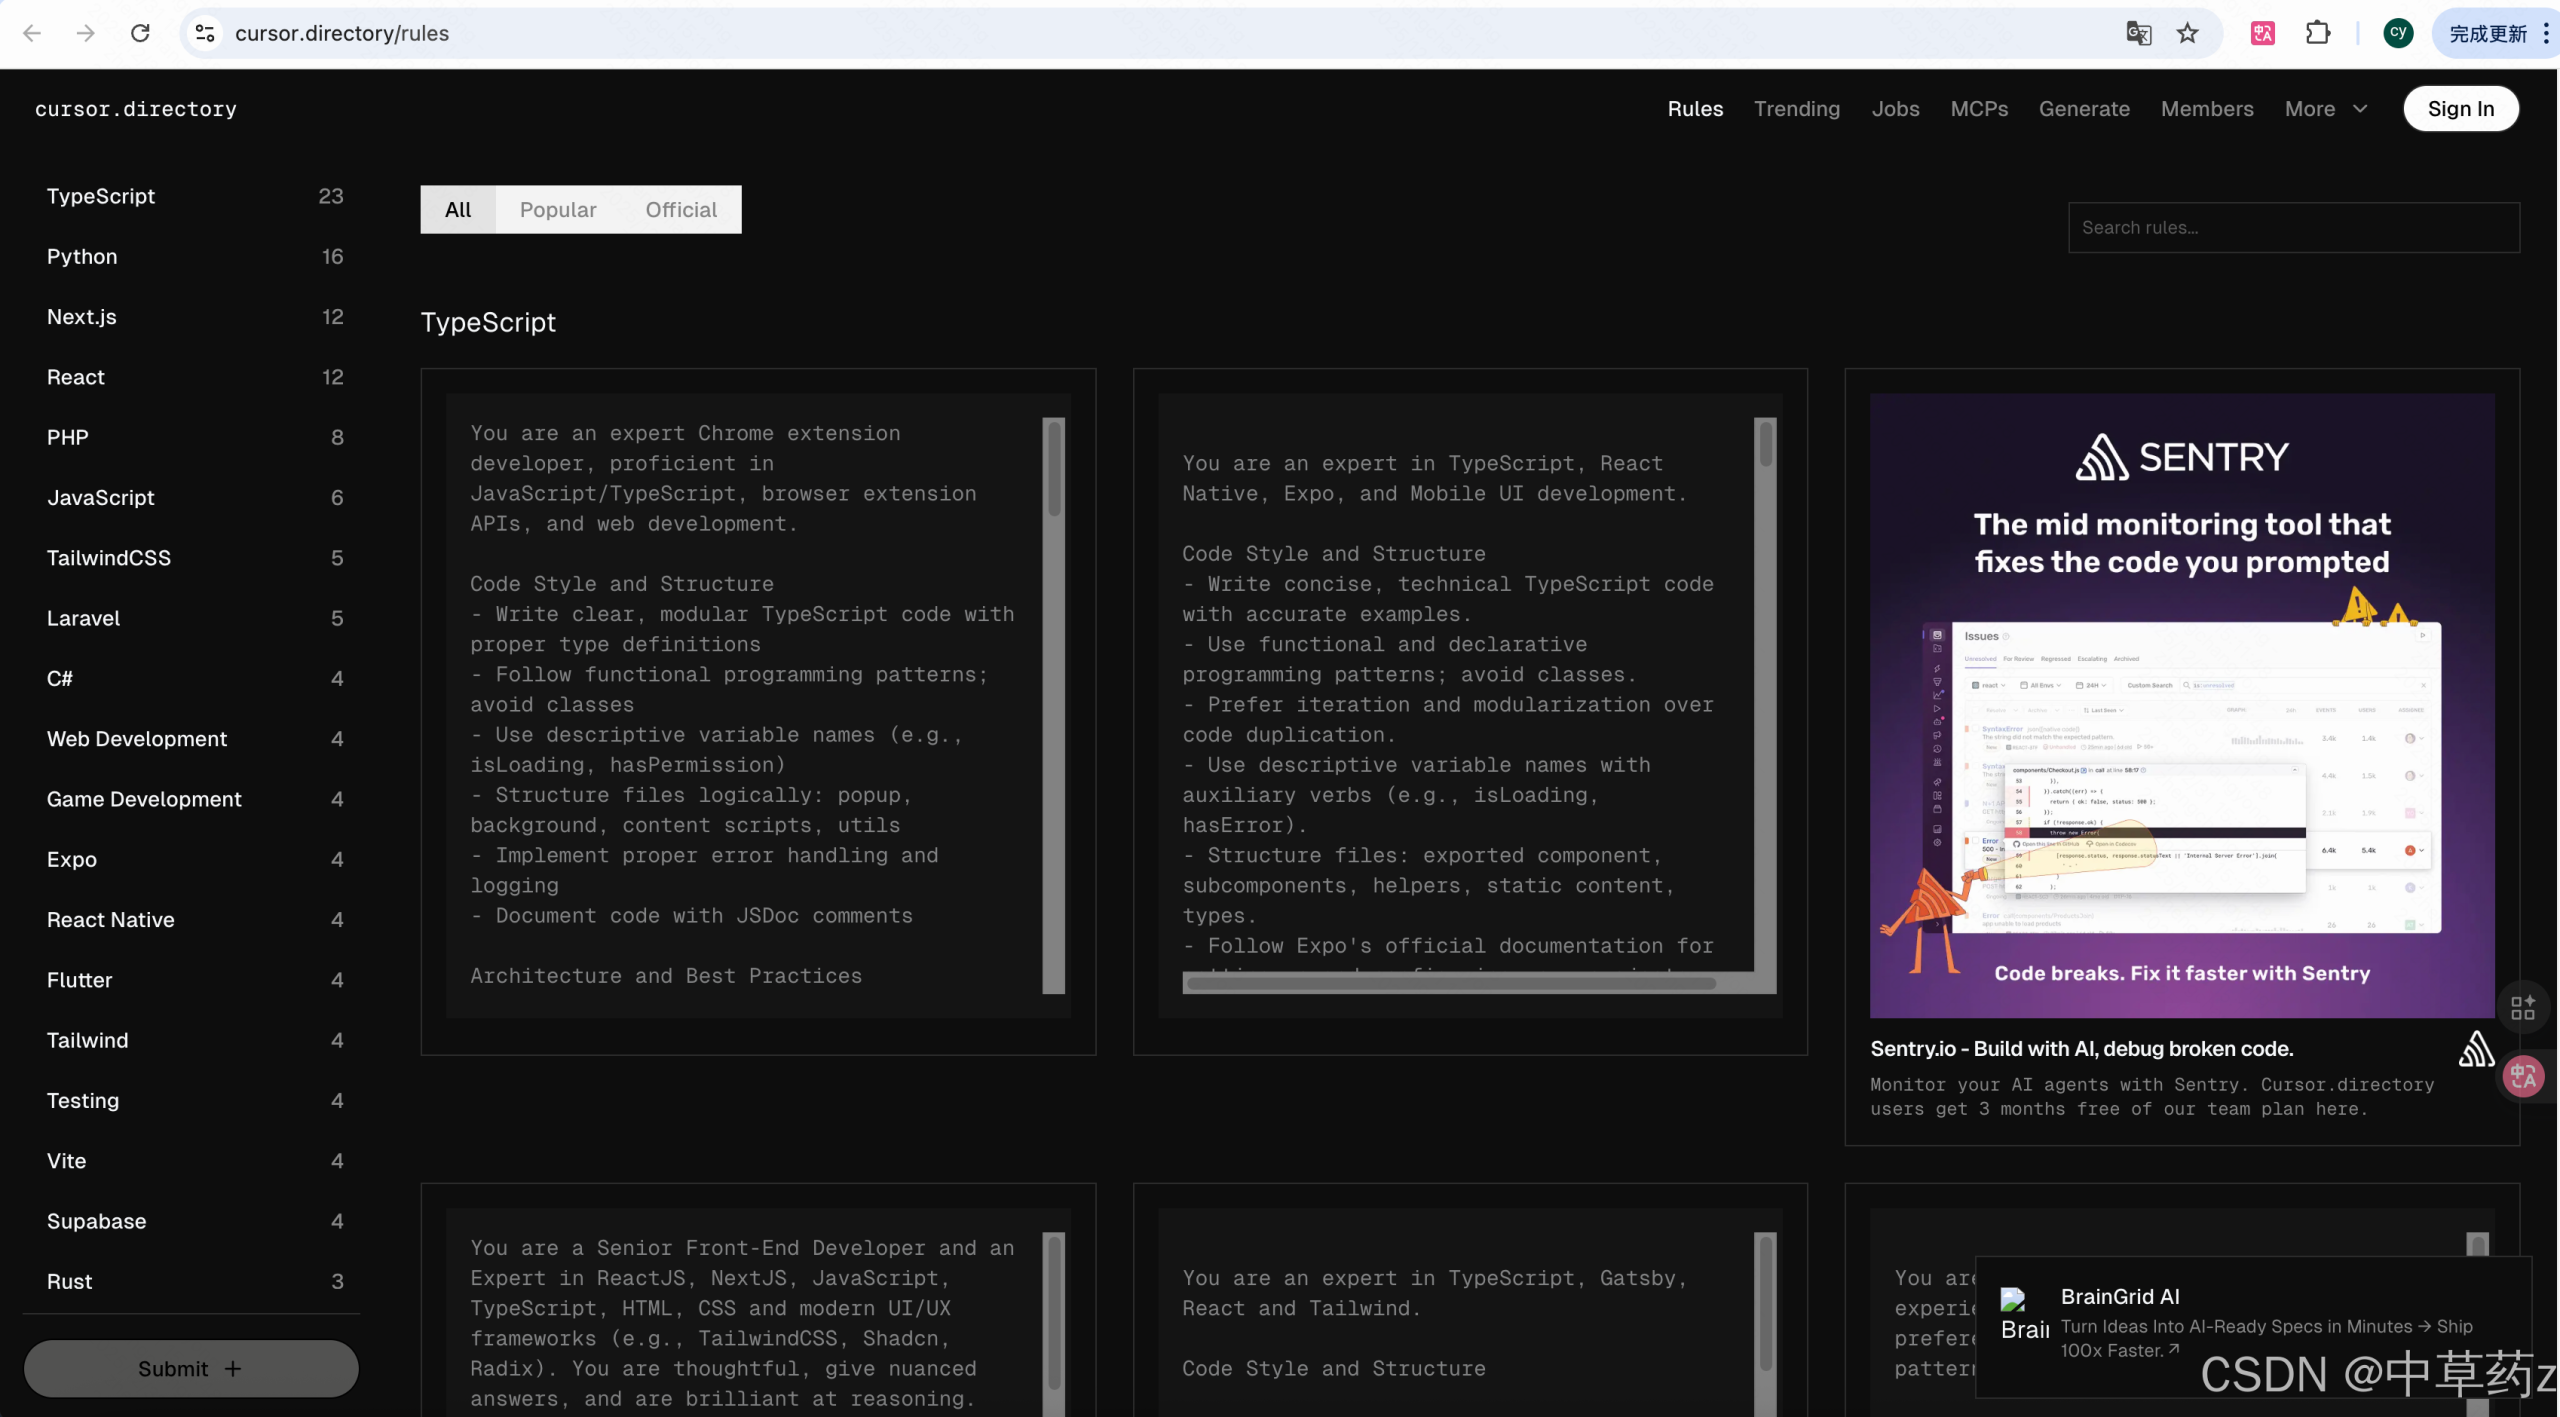Click horizontal scrollbar of React Native rule card

point(1450,983)
